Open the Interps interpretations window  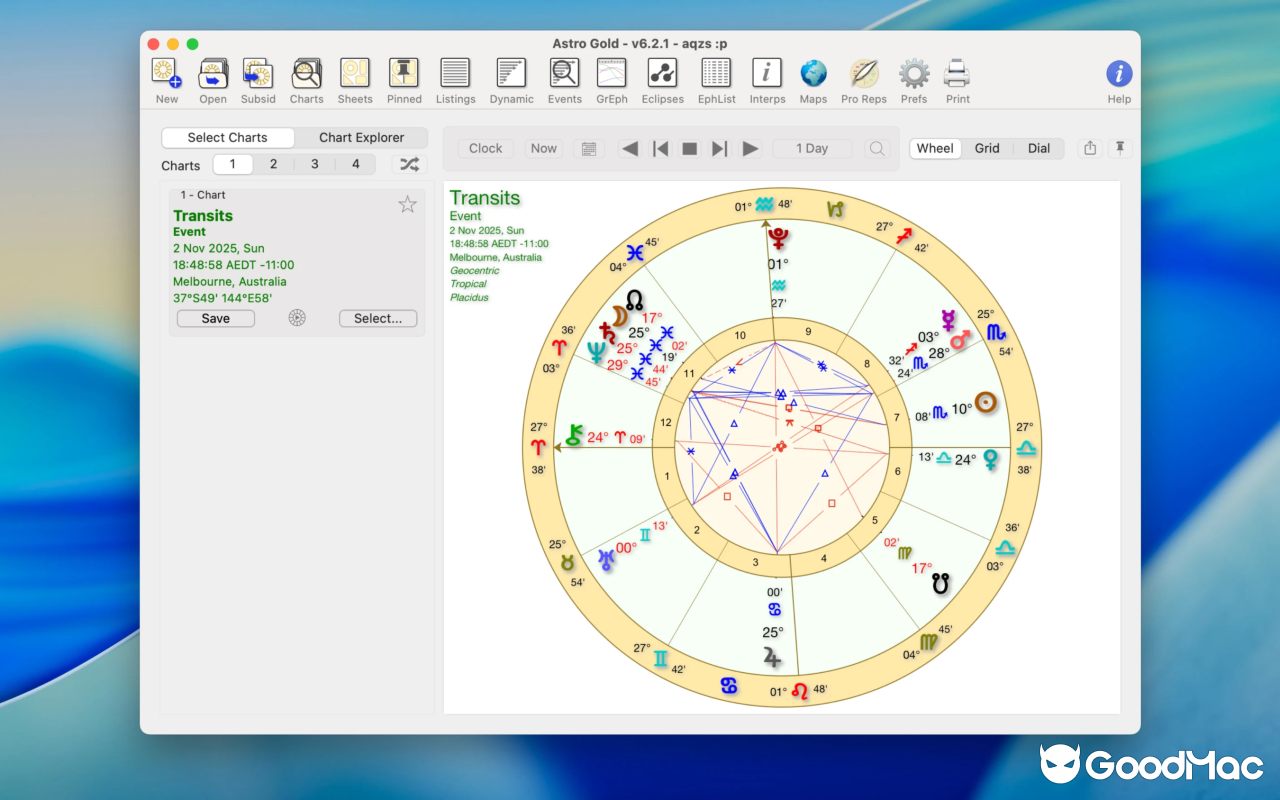tap(767, 80)
